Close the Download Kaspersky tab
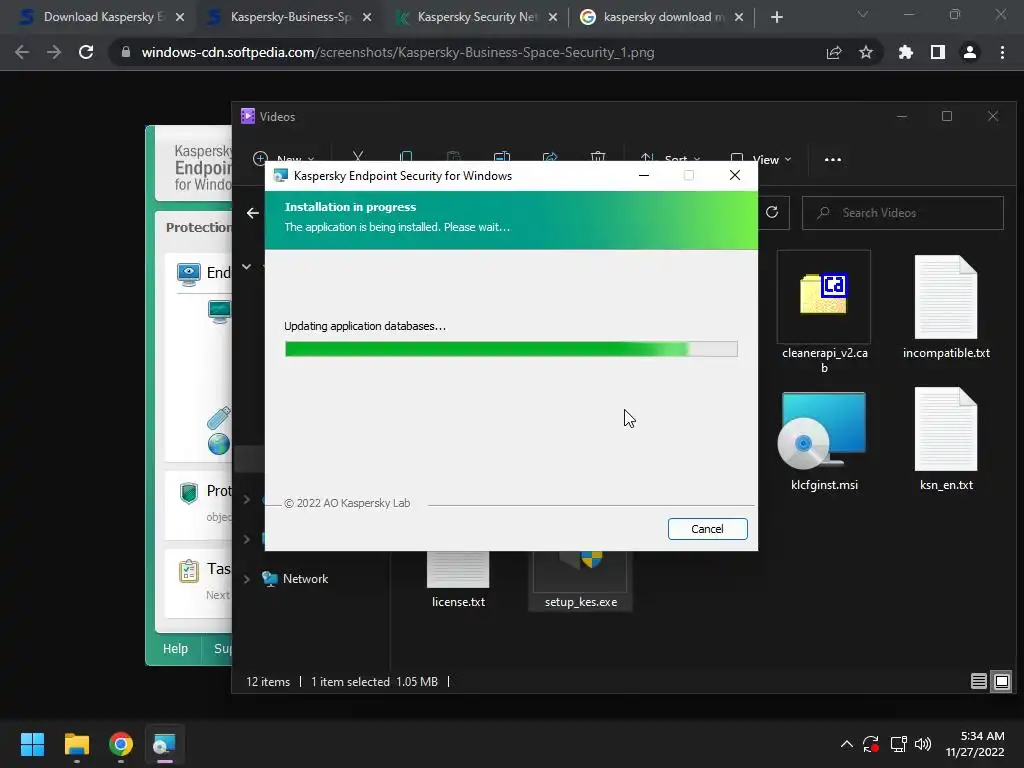The width and height of the screenshot is (1024, 768). tap(180, 17)
